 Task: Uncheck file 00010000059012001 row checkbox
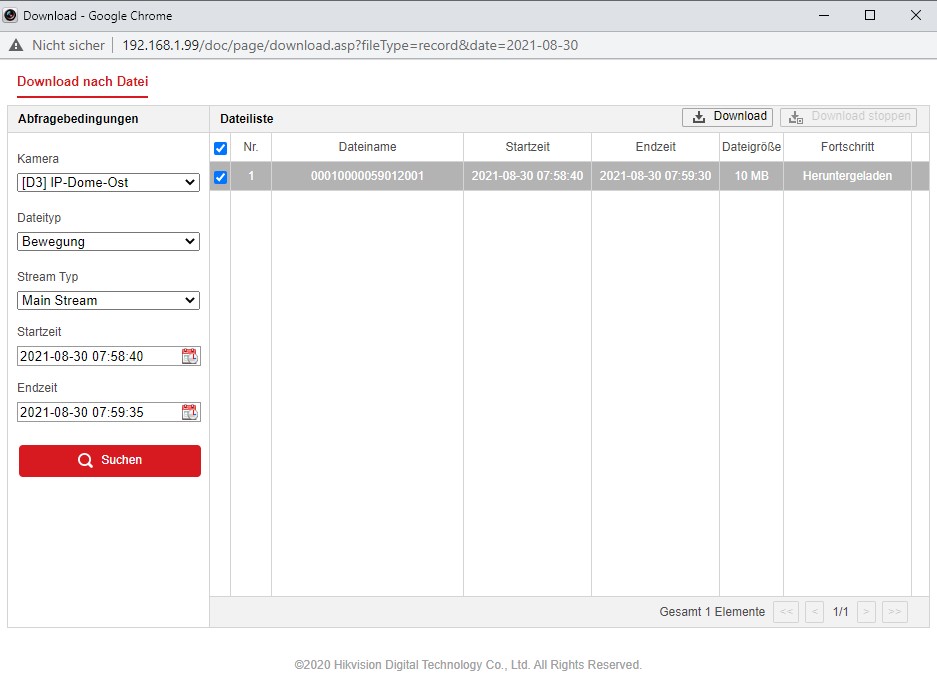click(221, 177)
